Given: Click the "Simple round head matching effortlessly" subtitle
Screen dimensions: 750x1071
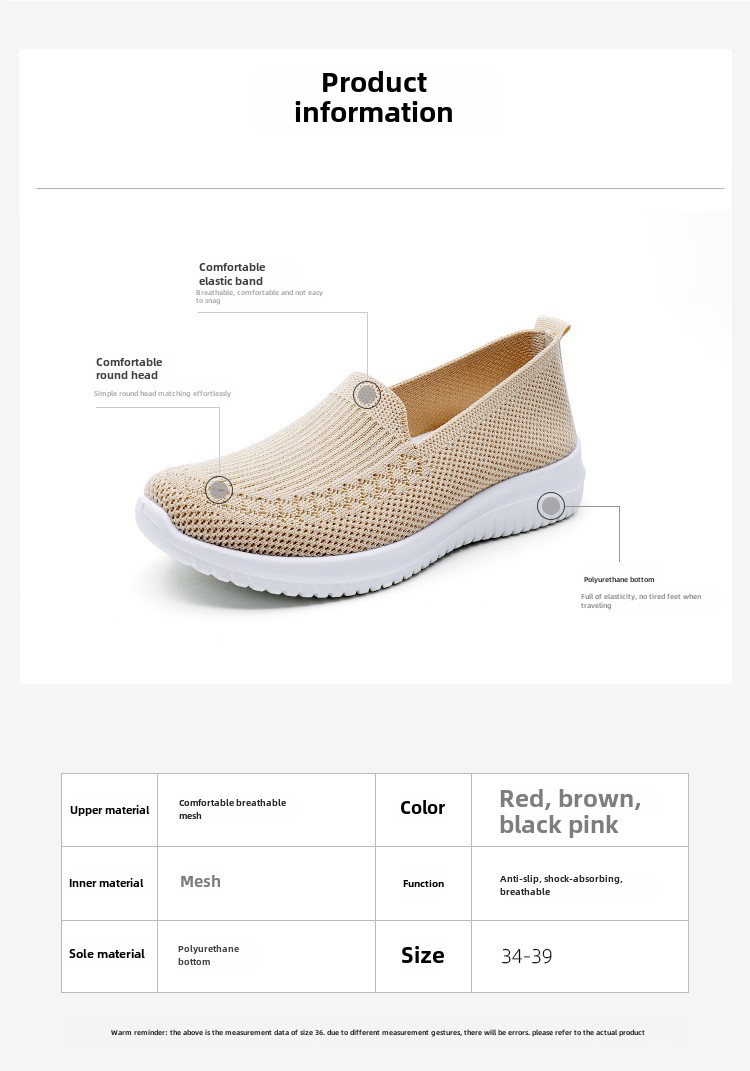Looking at the screenshot, I should [162, 394].
